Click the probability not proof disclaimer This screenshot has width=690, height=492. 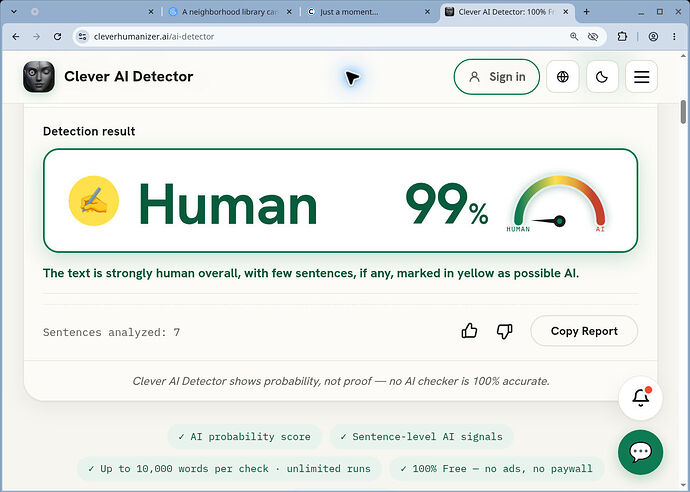pyautogui.click(x=341, y=381)
